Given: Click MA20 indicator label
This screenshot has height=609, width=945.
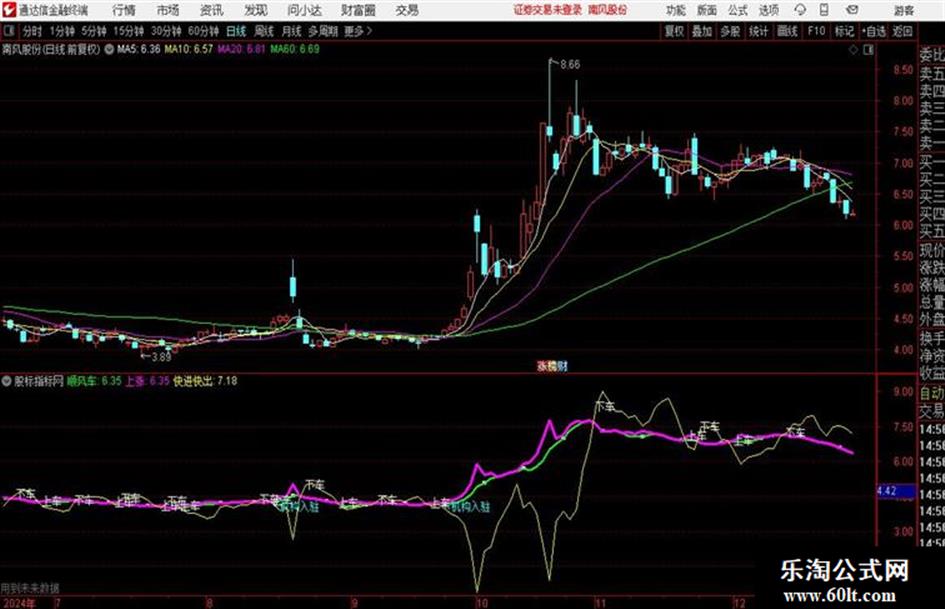Looking at the screenshot, I should tap(241, 49).
